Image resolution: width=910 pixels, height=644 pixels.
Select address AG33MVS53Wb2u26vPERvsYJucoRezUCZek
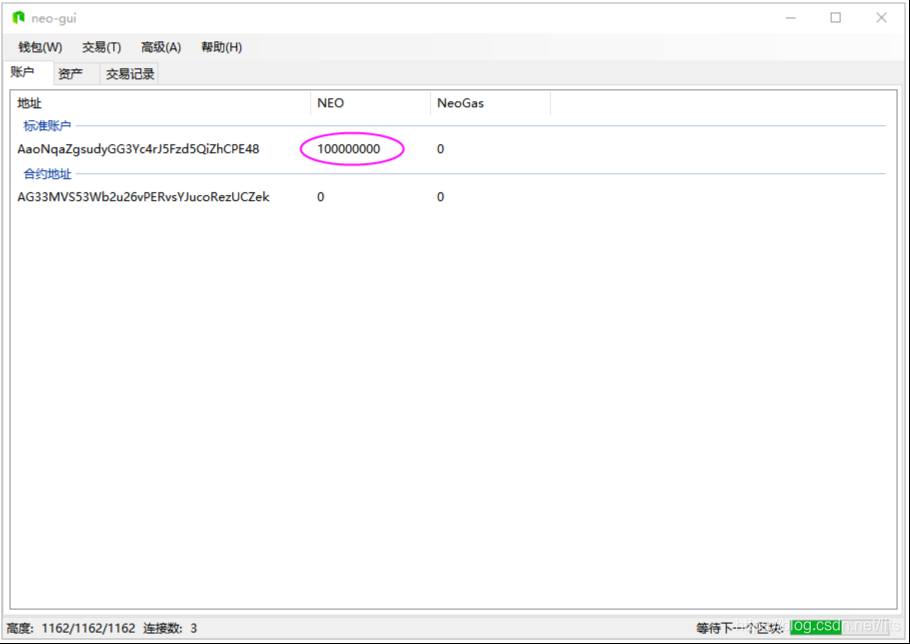point(143,197)
